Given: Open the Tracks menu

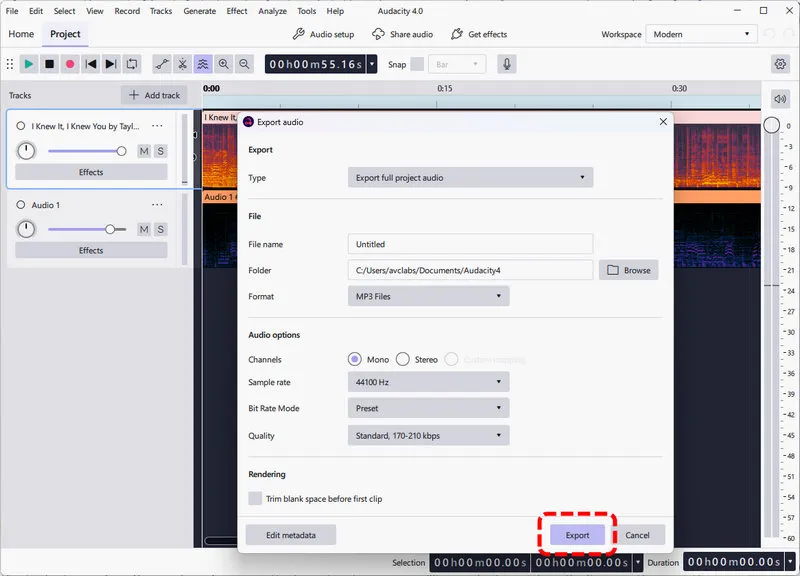Looking at the screenshot, I should point(161,11).
